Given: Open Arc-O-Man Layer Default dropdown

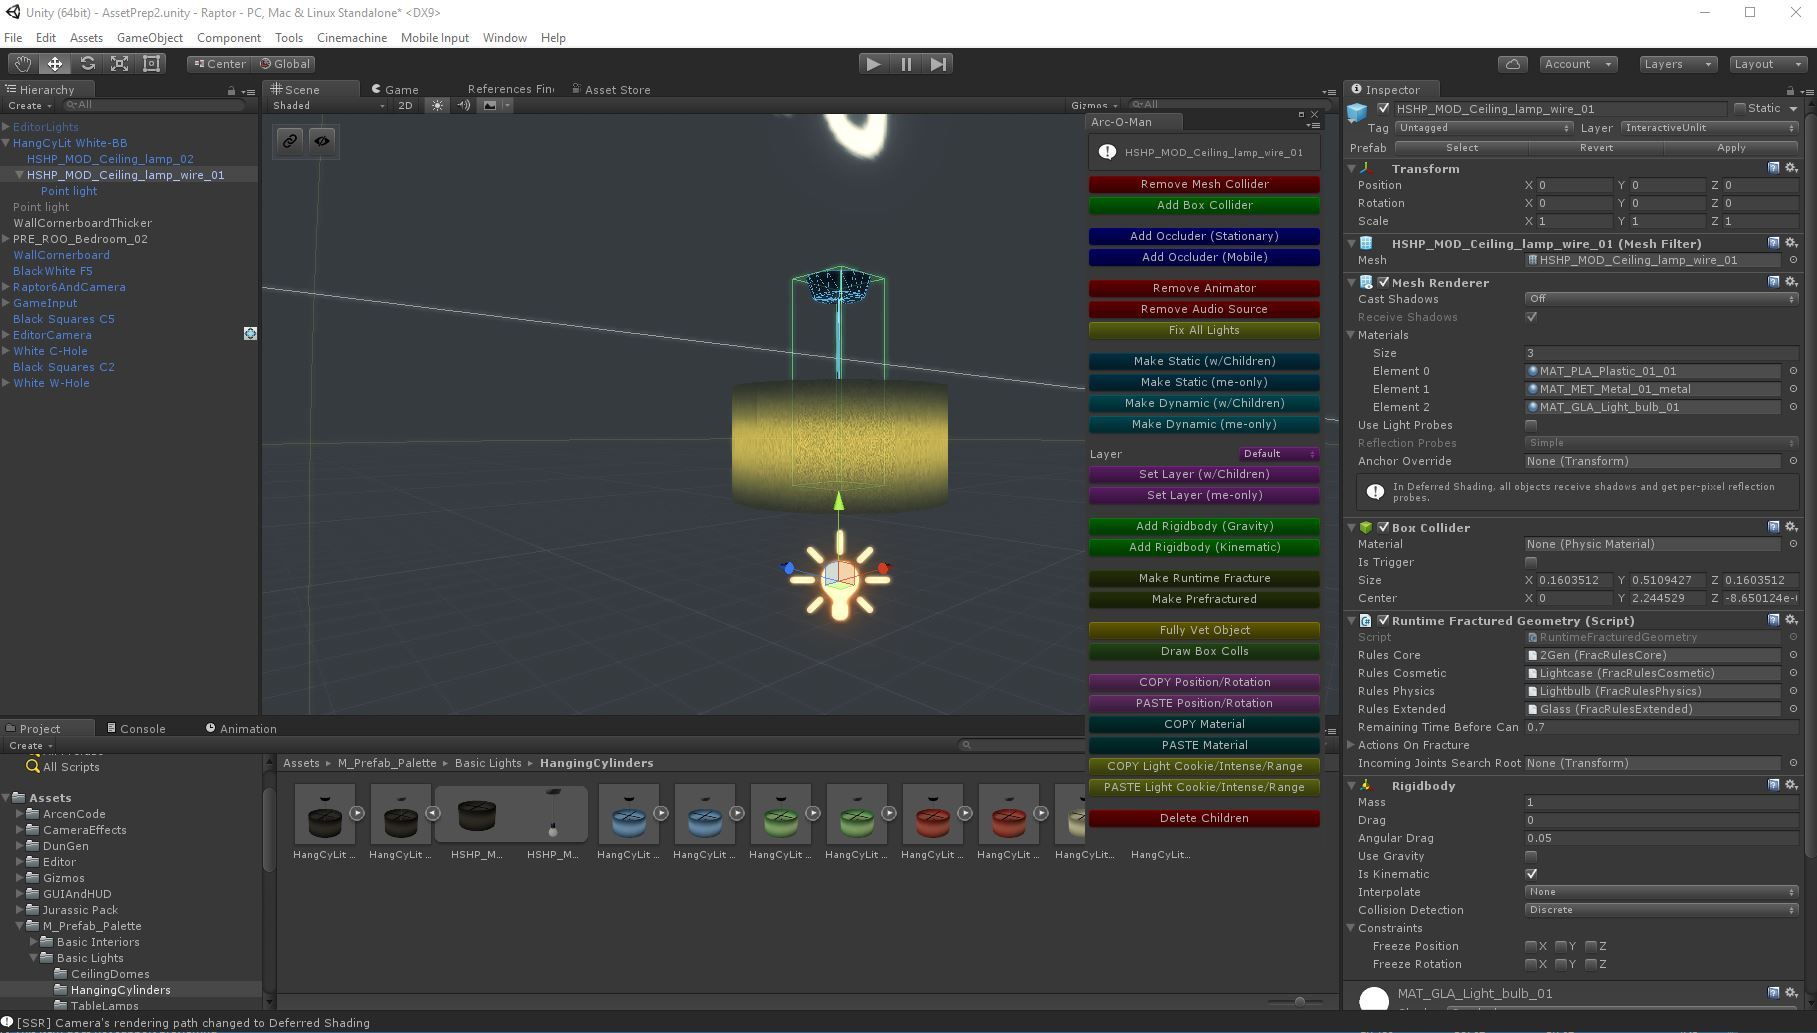Looking at the screenshot, I should click(x=1279, y=454).
